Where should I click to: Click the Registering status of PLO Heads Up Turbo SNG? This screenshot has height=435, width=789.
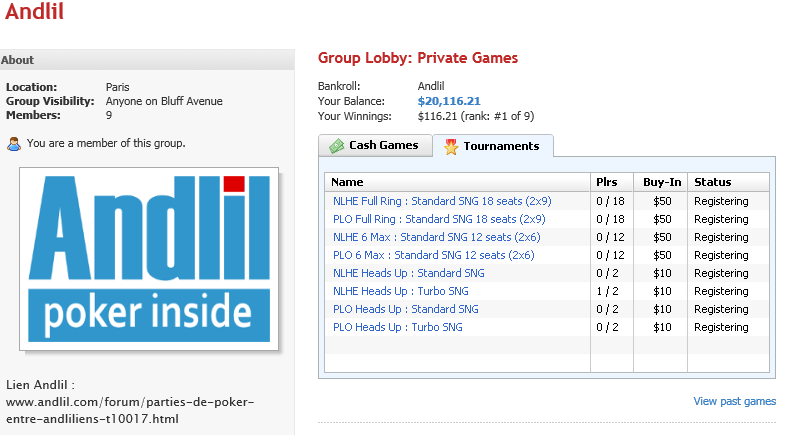(721, 327)
